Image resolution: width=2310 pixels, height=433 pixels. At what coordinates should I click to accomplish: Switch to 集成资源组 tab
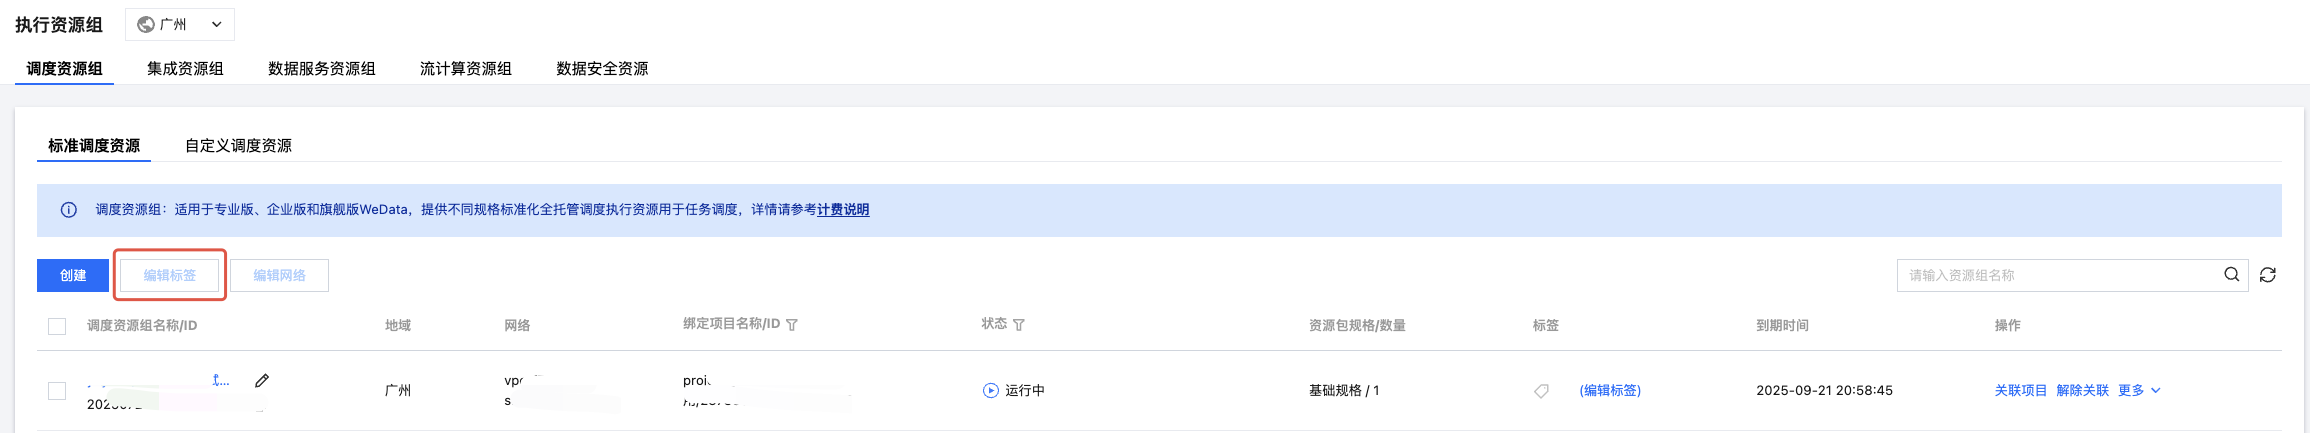pos(185,69)
